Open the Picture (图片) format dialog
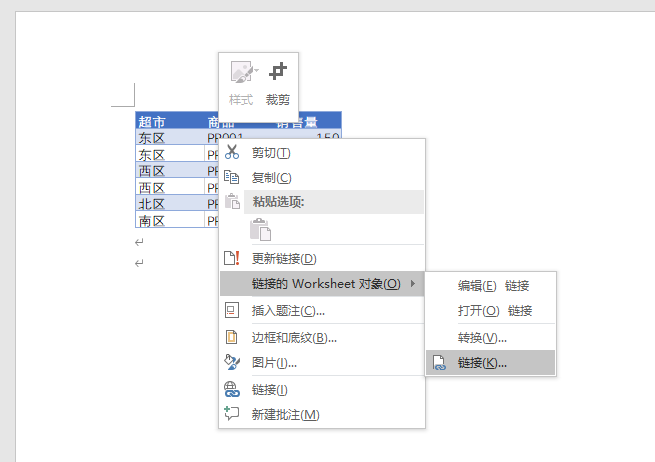This screenshot has height=462, width=655. (274, 362)
